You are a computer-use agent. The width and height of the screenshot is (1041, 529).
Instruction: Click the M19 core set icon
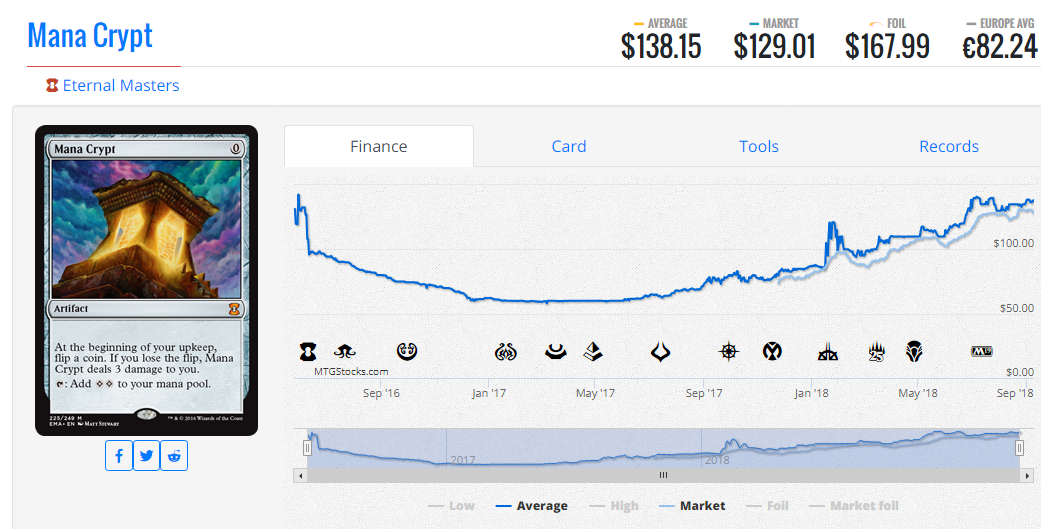click(982, 351)
